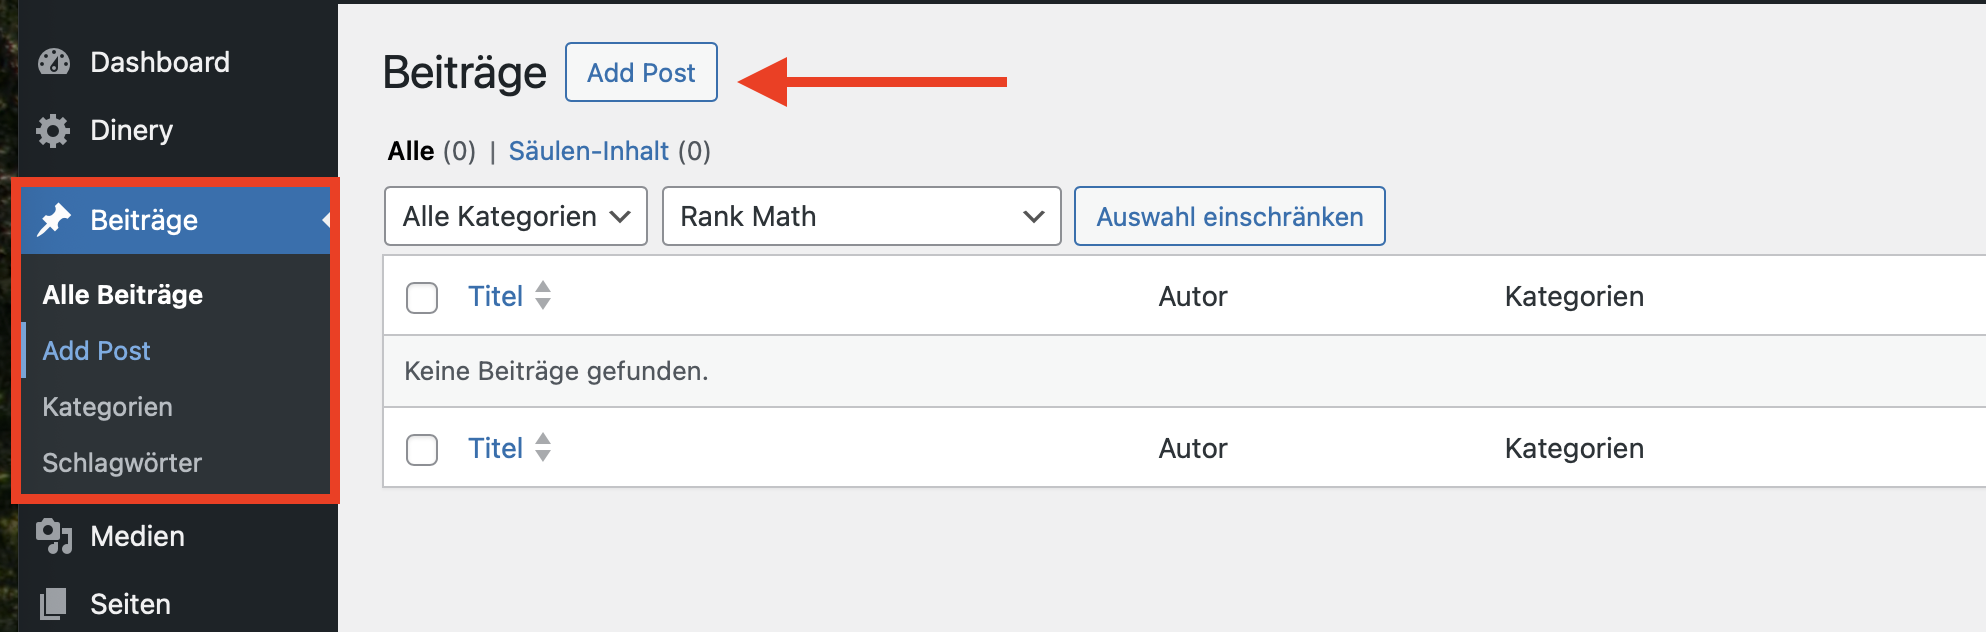Check the select-all checkbox in table header

click(422, 297)
